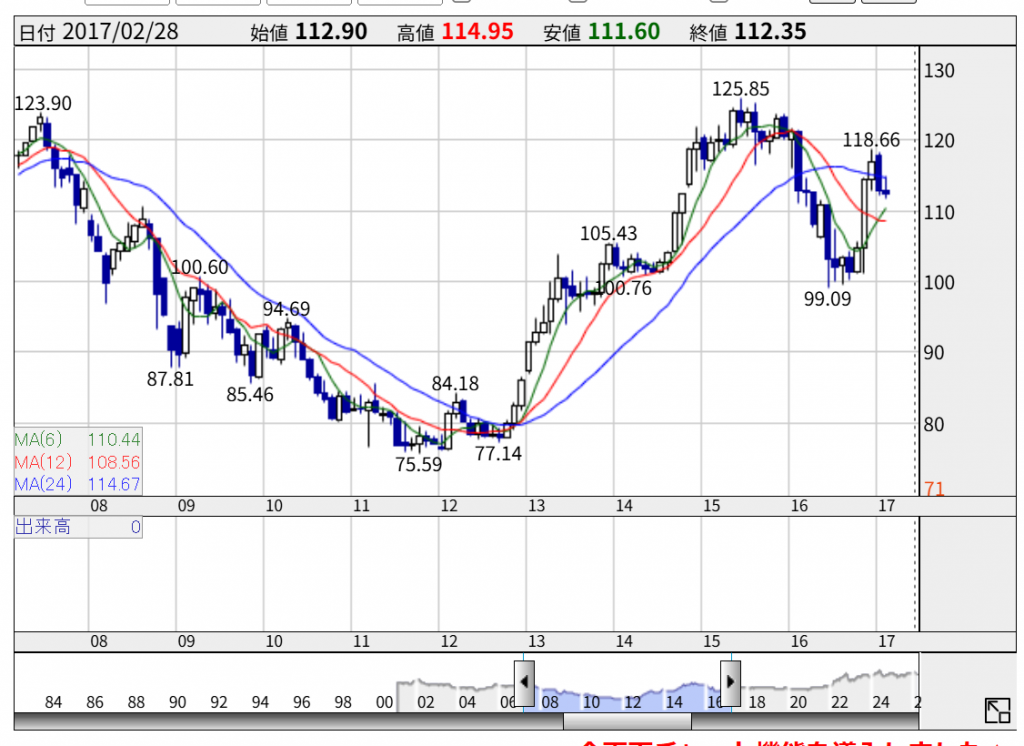1024x746 pixels.
Task: Click the left range handle arrow in navigator
Action: tap(524, 683)
